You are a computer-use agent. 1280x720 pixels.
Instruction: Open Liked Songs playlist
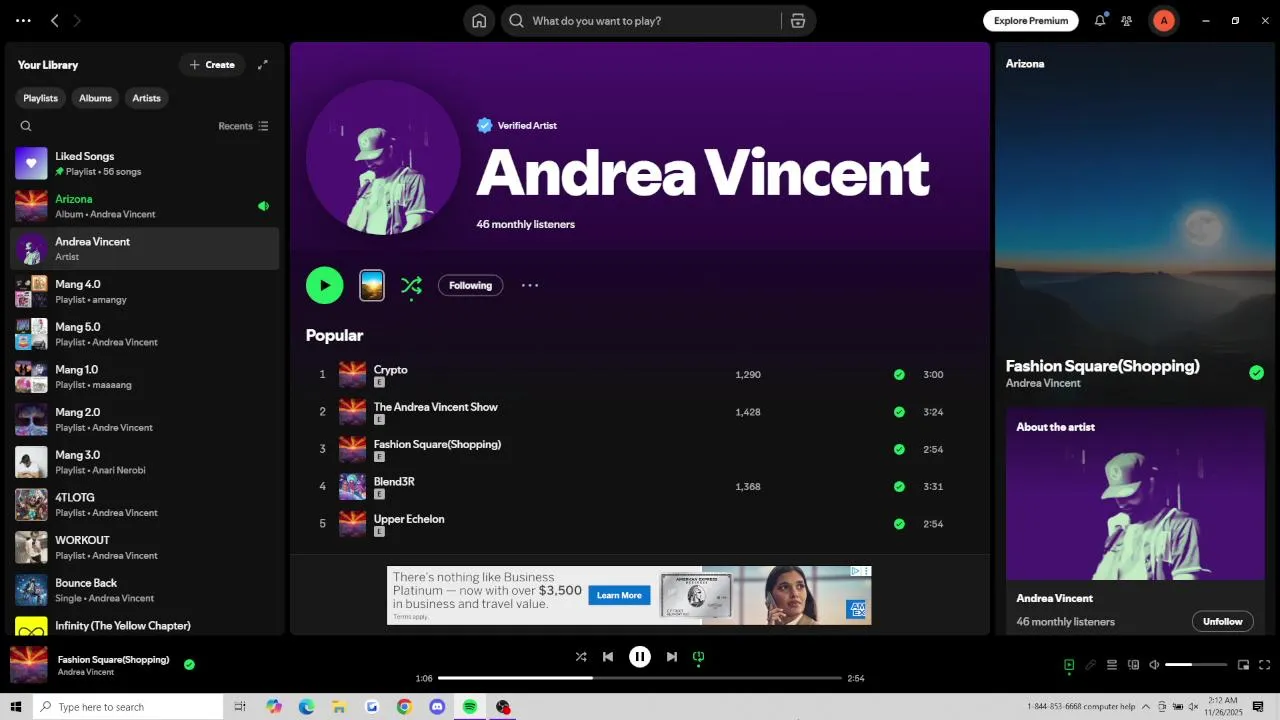tap(144, 163)
